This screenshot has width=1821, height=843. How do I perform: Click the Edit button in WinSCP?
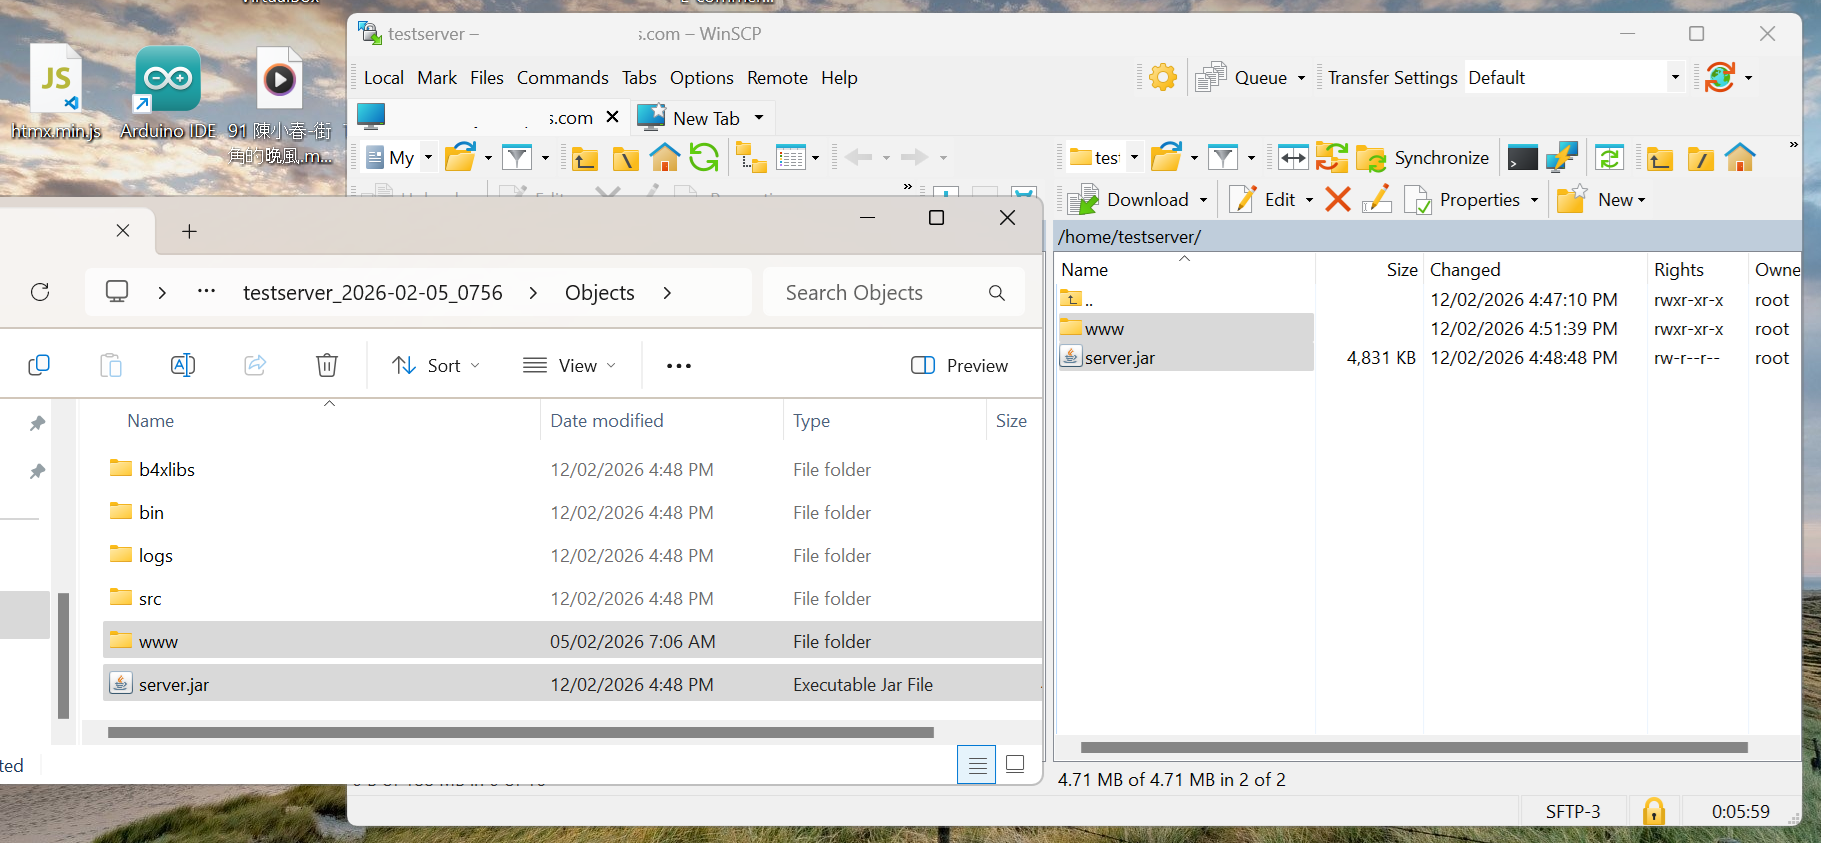pos(1263,199)
